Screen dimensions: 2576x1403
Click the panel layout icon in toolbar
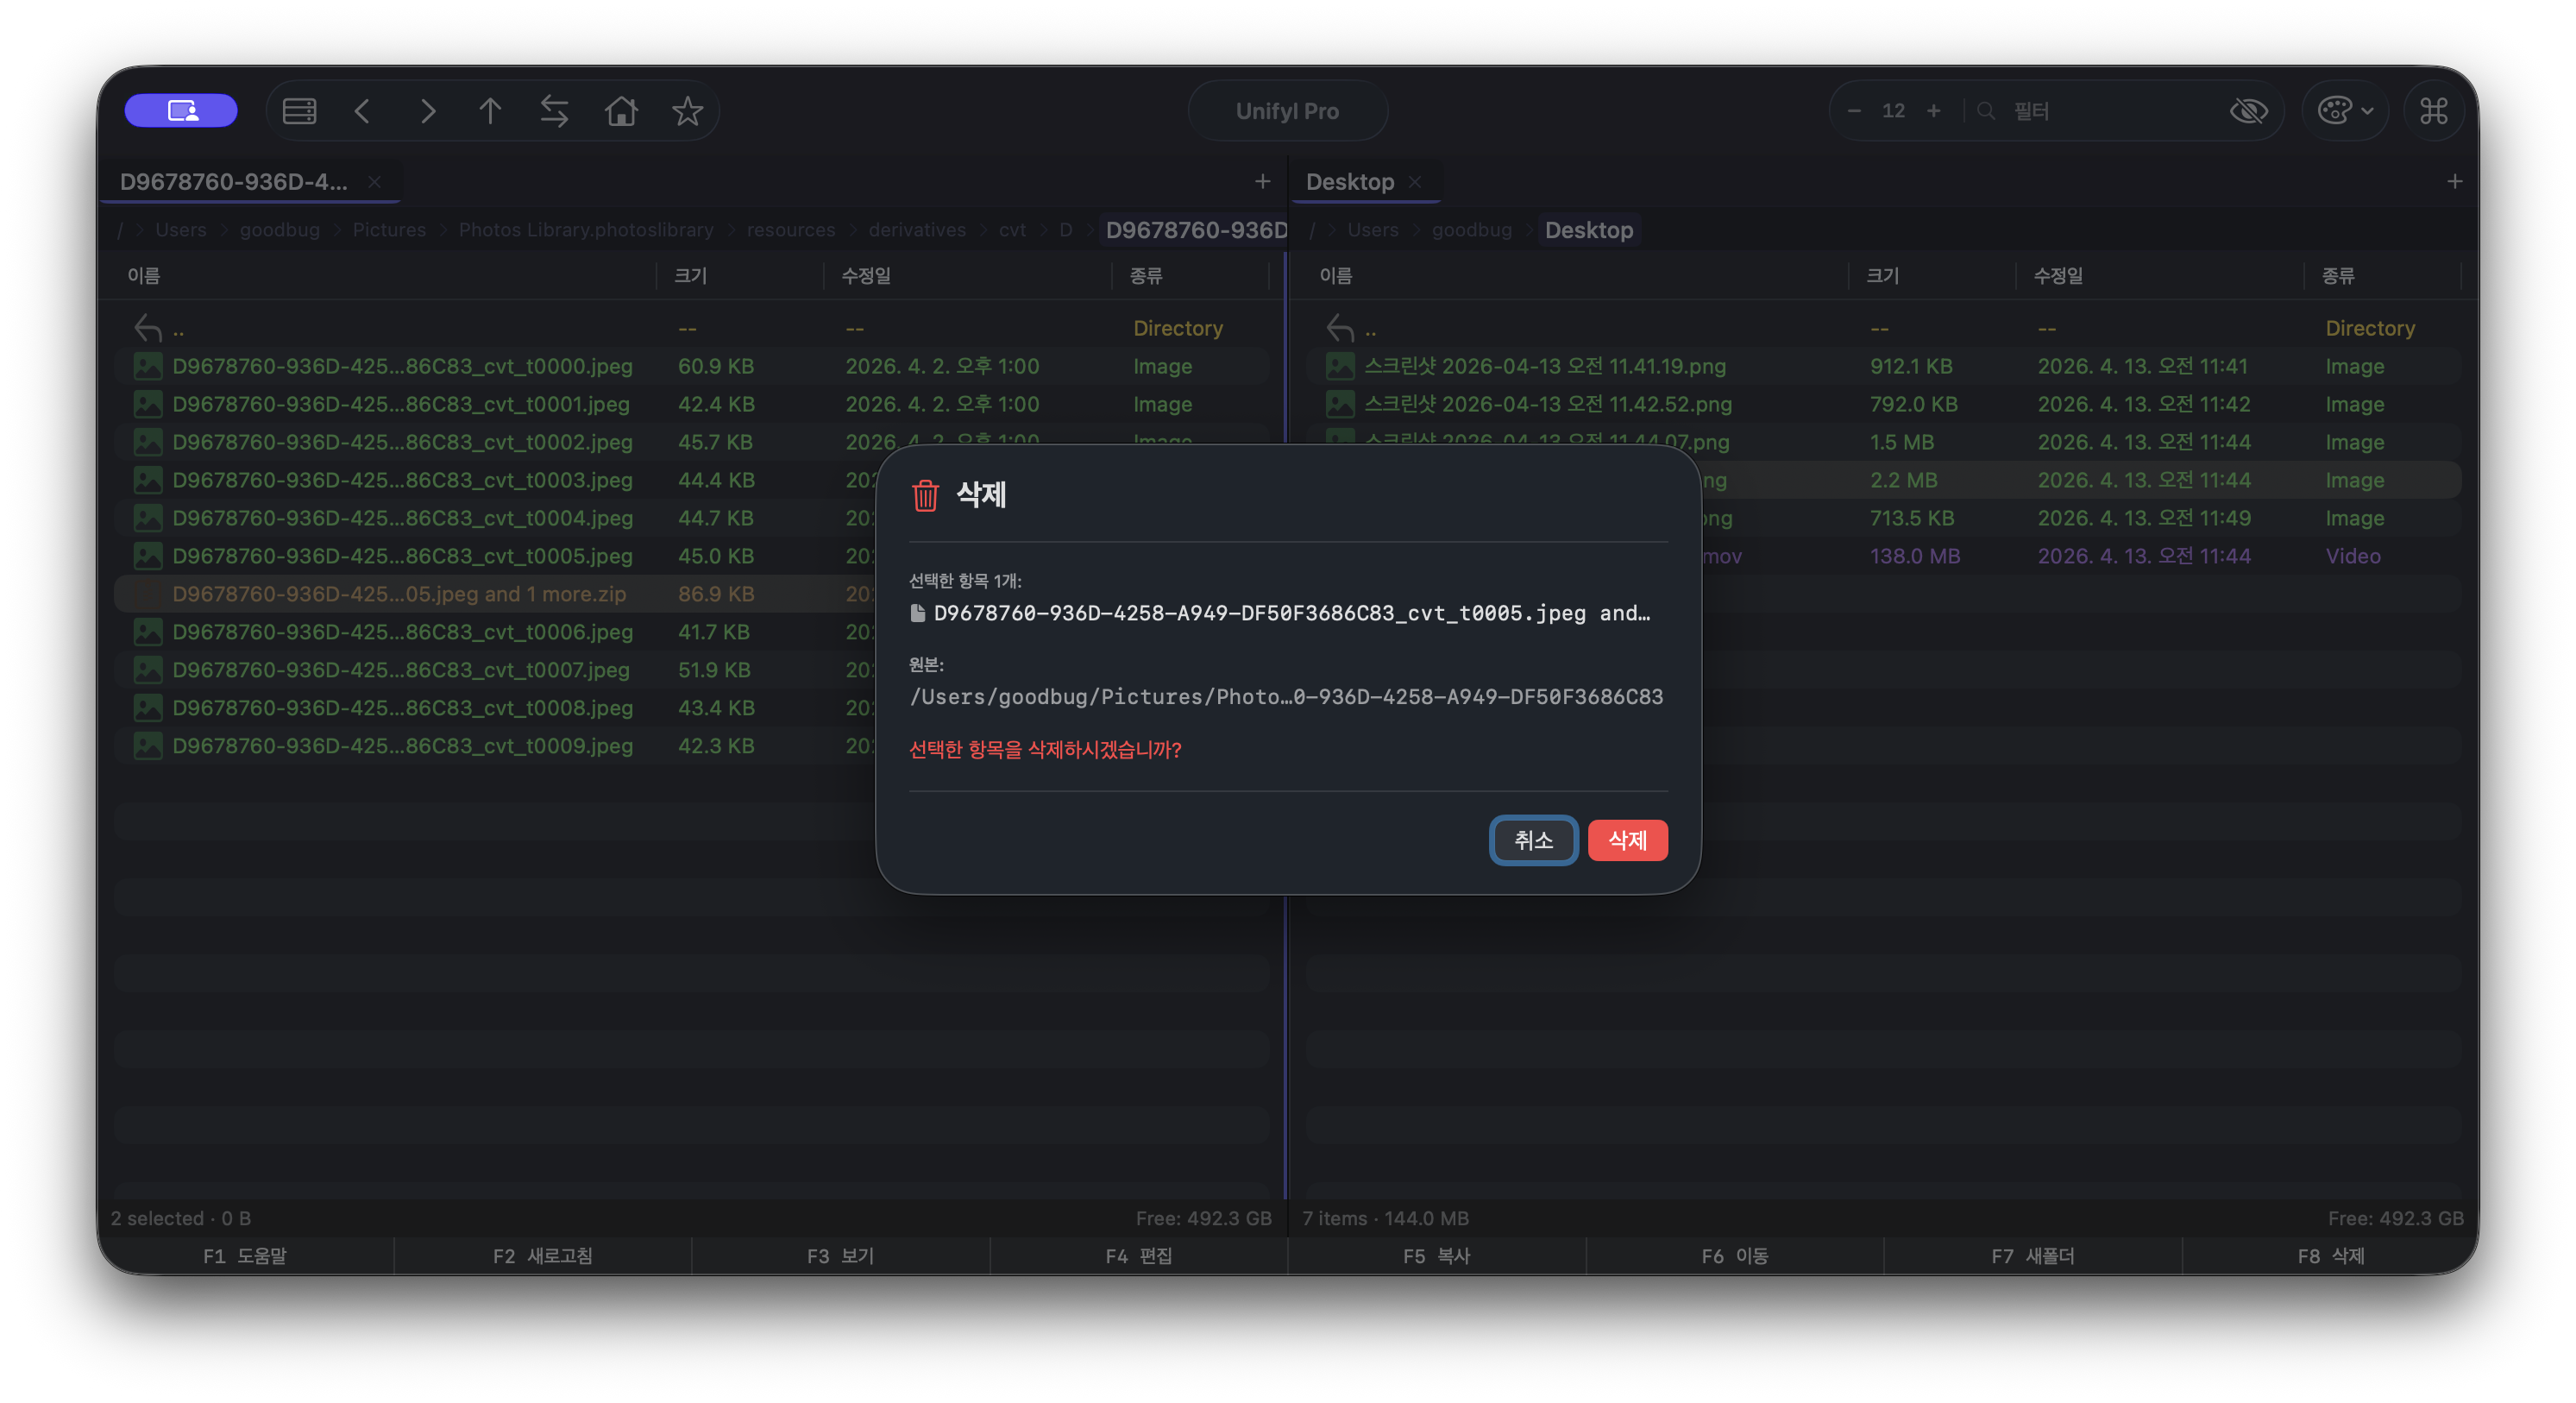point(299,111)
